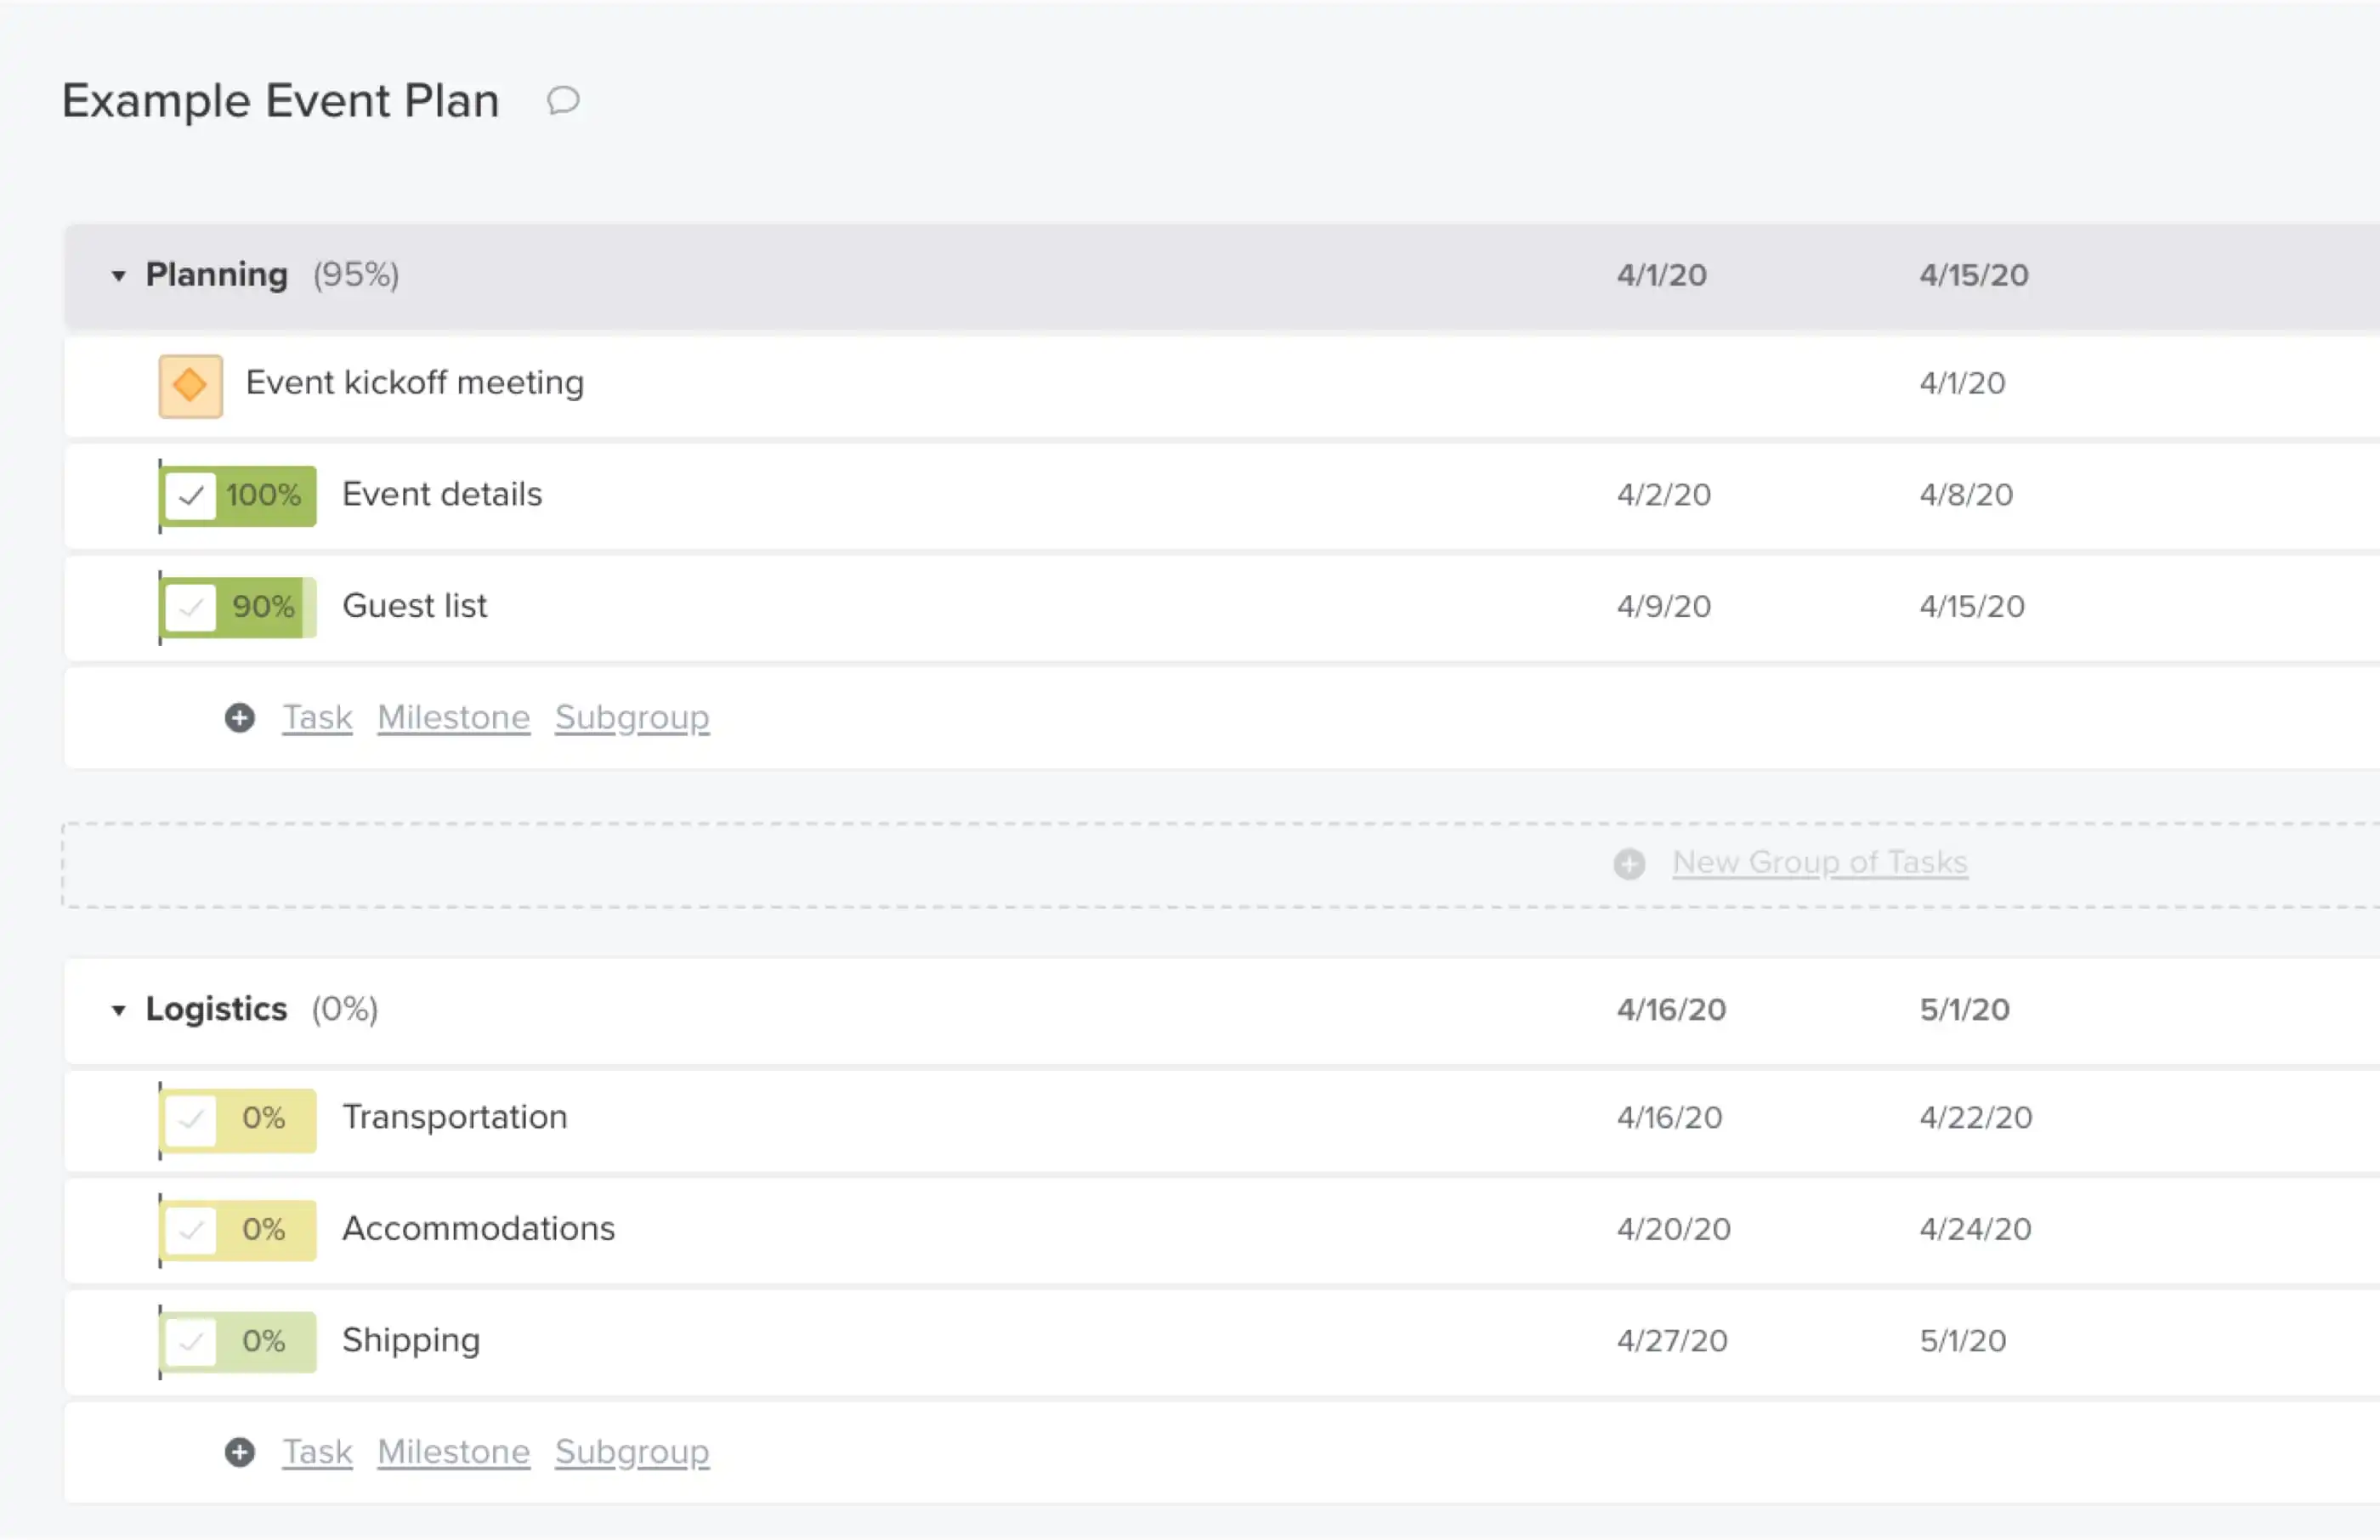
Task: Toggle the Guest list checkbox
Action: (191, 607)
